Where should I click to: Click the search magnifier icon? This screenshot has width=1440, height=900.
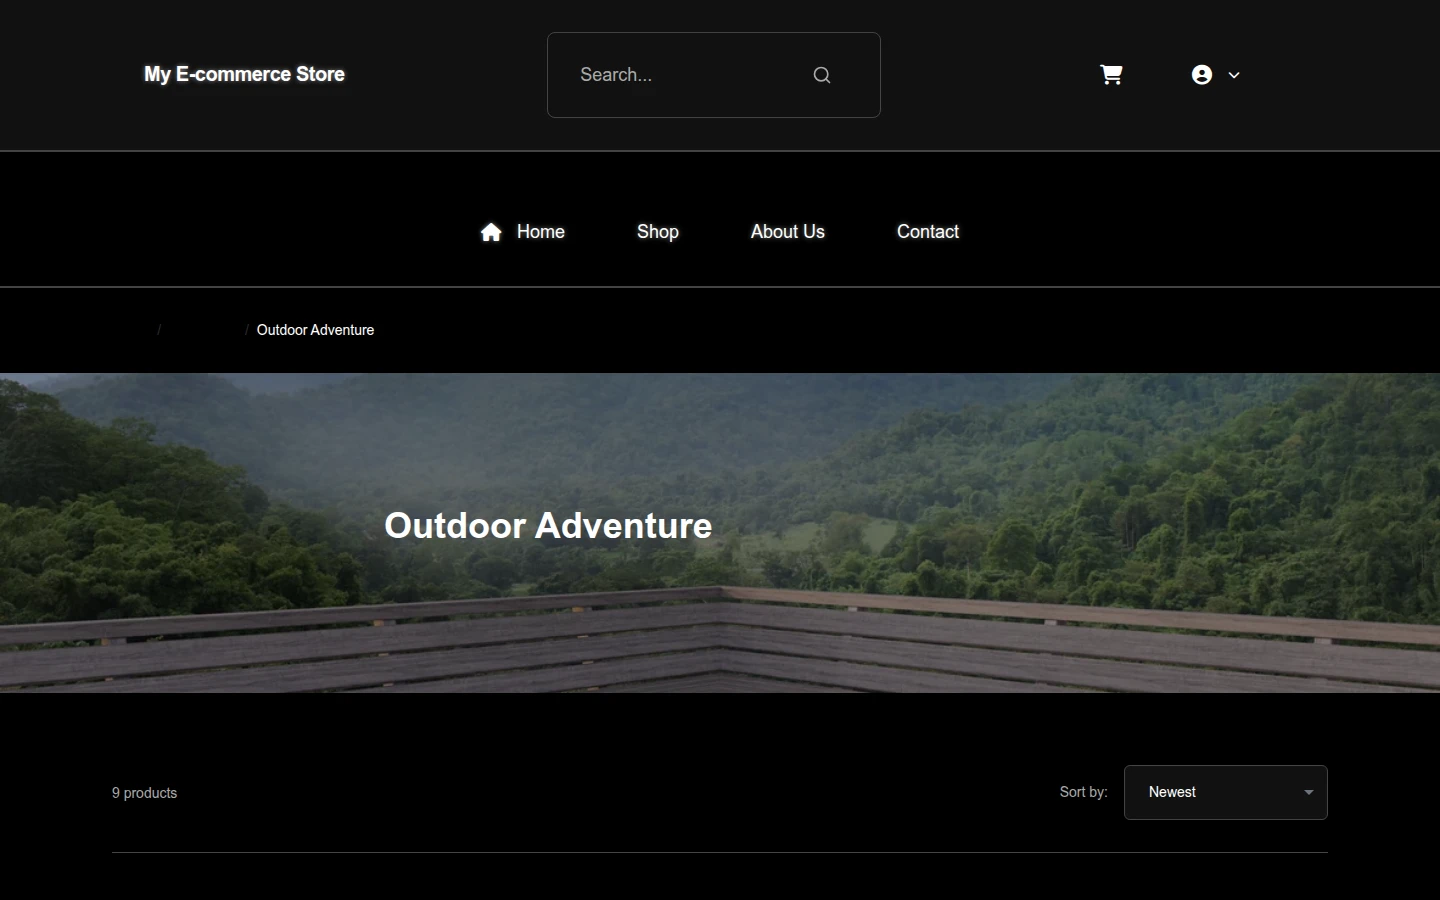click(822, 75)
